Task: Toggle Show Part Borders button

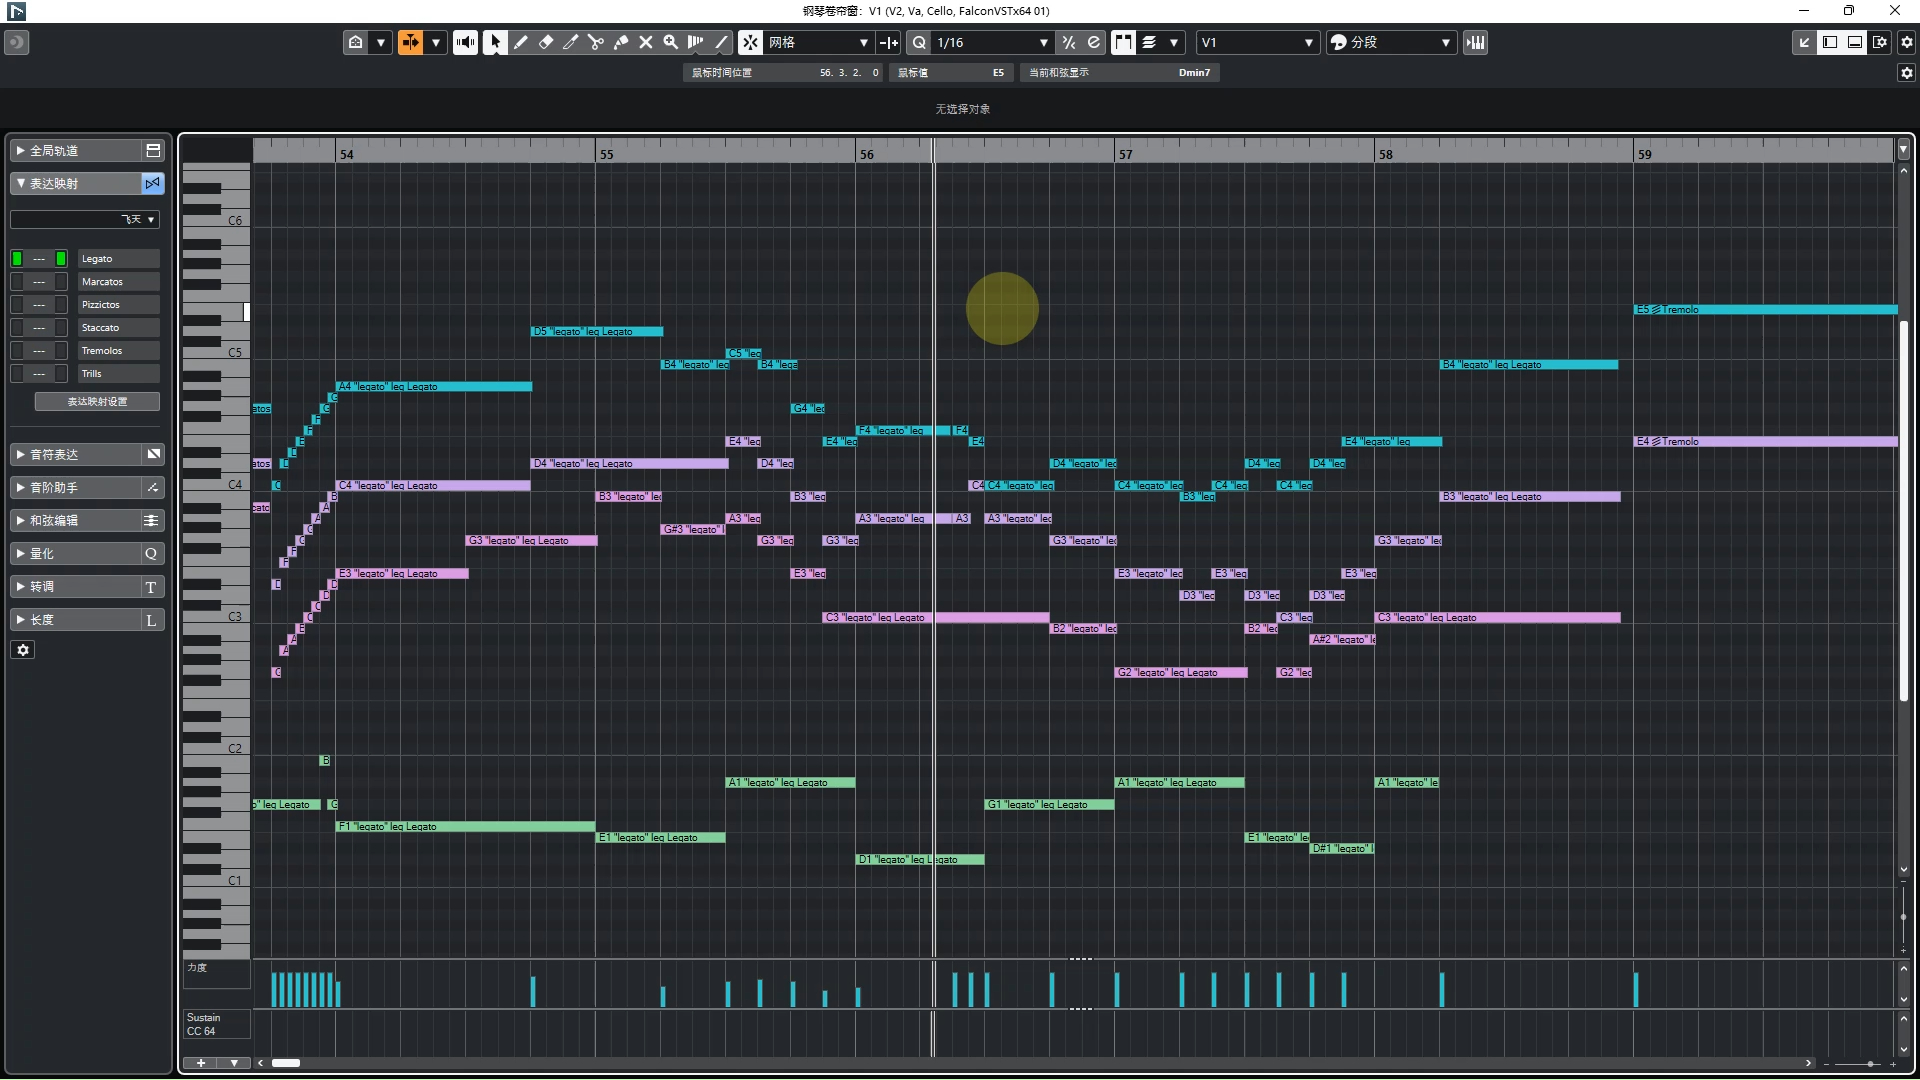Action: click(x=1124, y=42)
